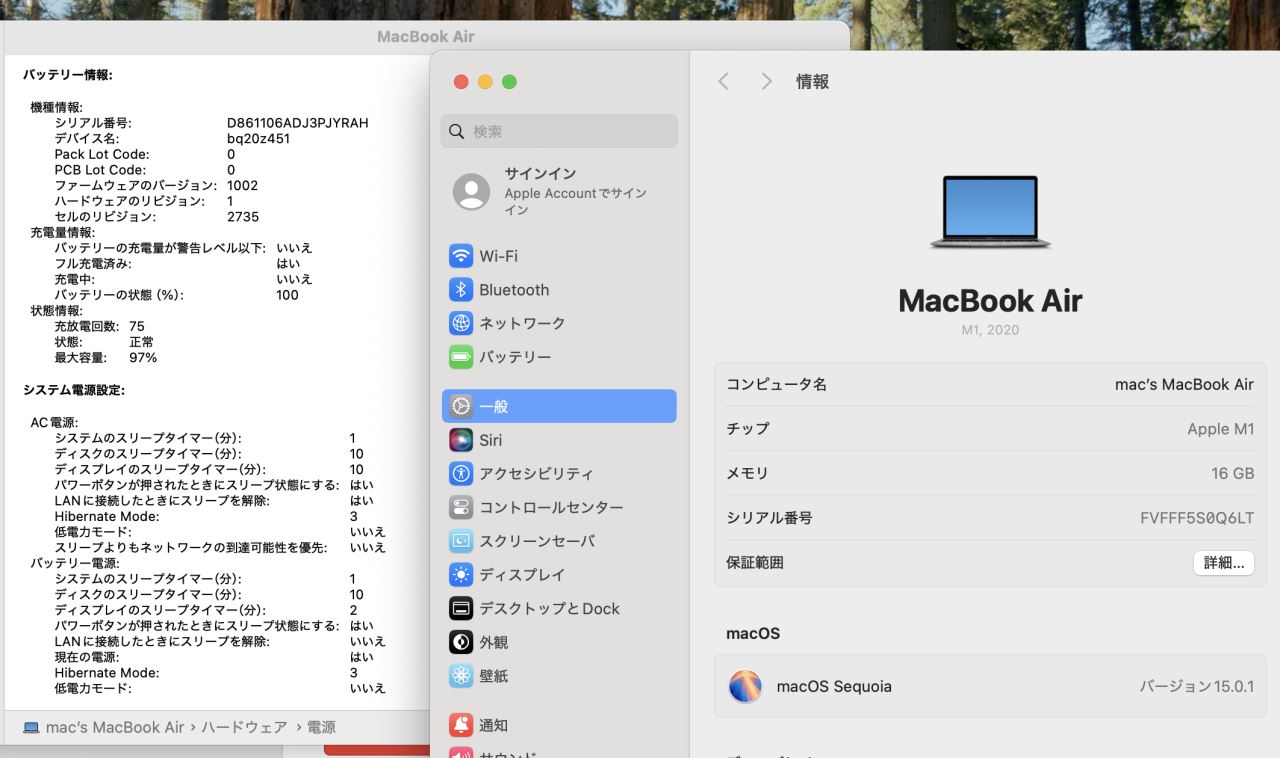Click the laptop icon in System Information path bar

point(31,728)
